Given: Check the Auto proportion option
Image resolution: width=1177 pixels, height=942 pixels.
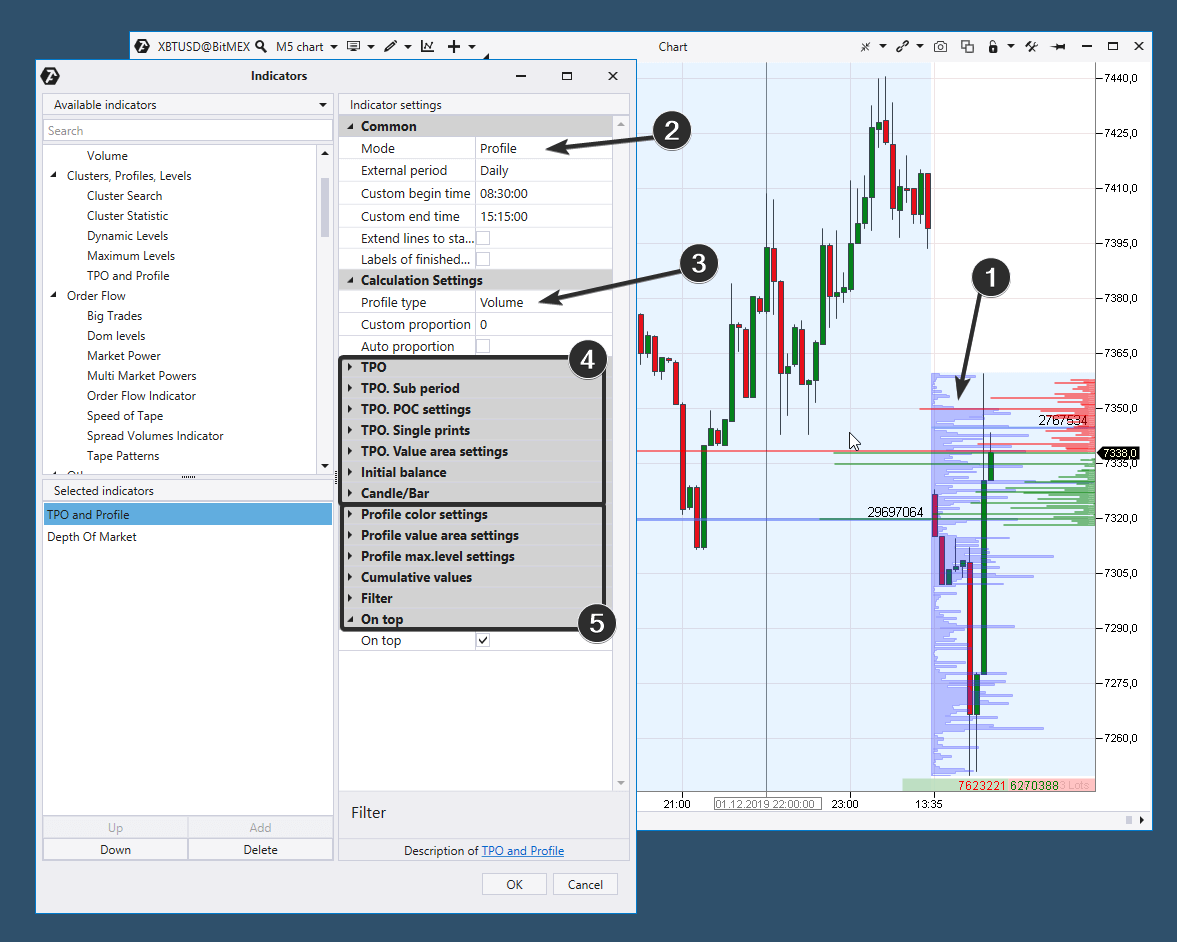Looking at the screenshot, I should [483, 345].
